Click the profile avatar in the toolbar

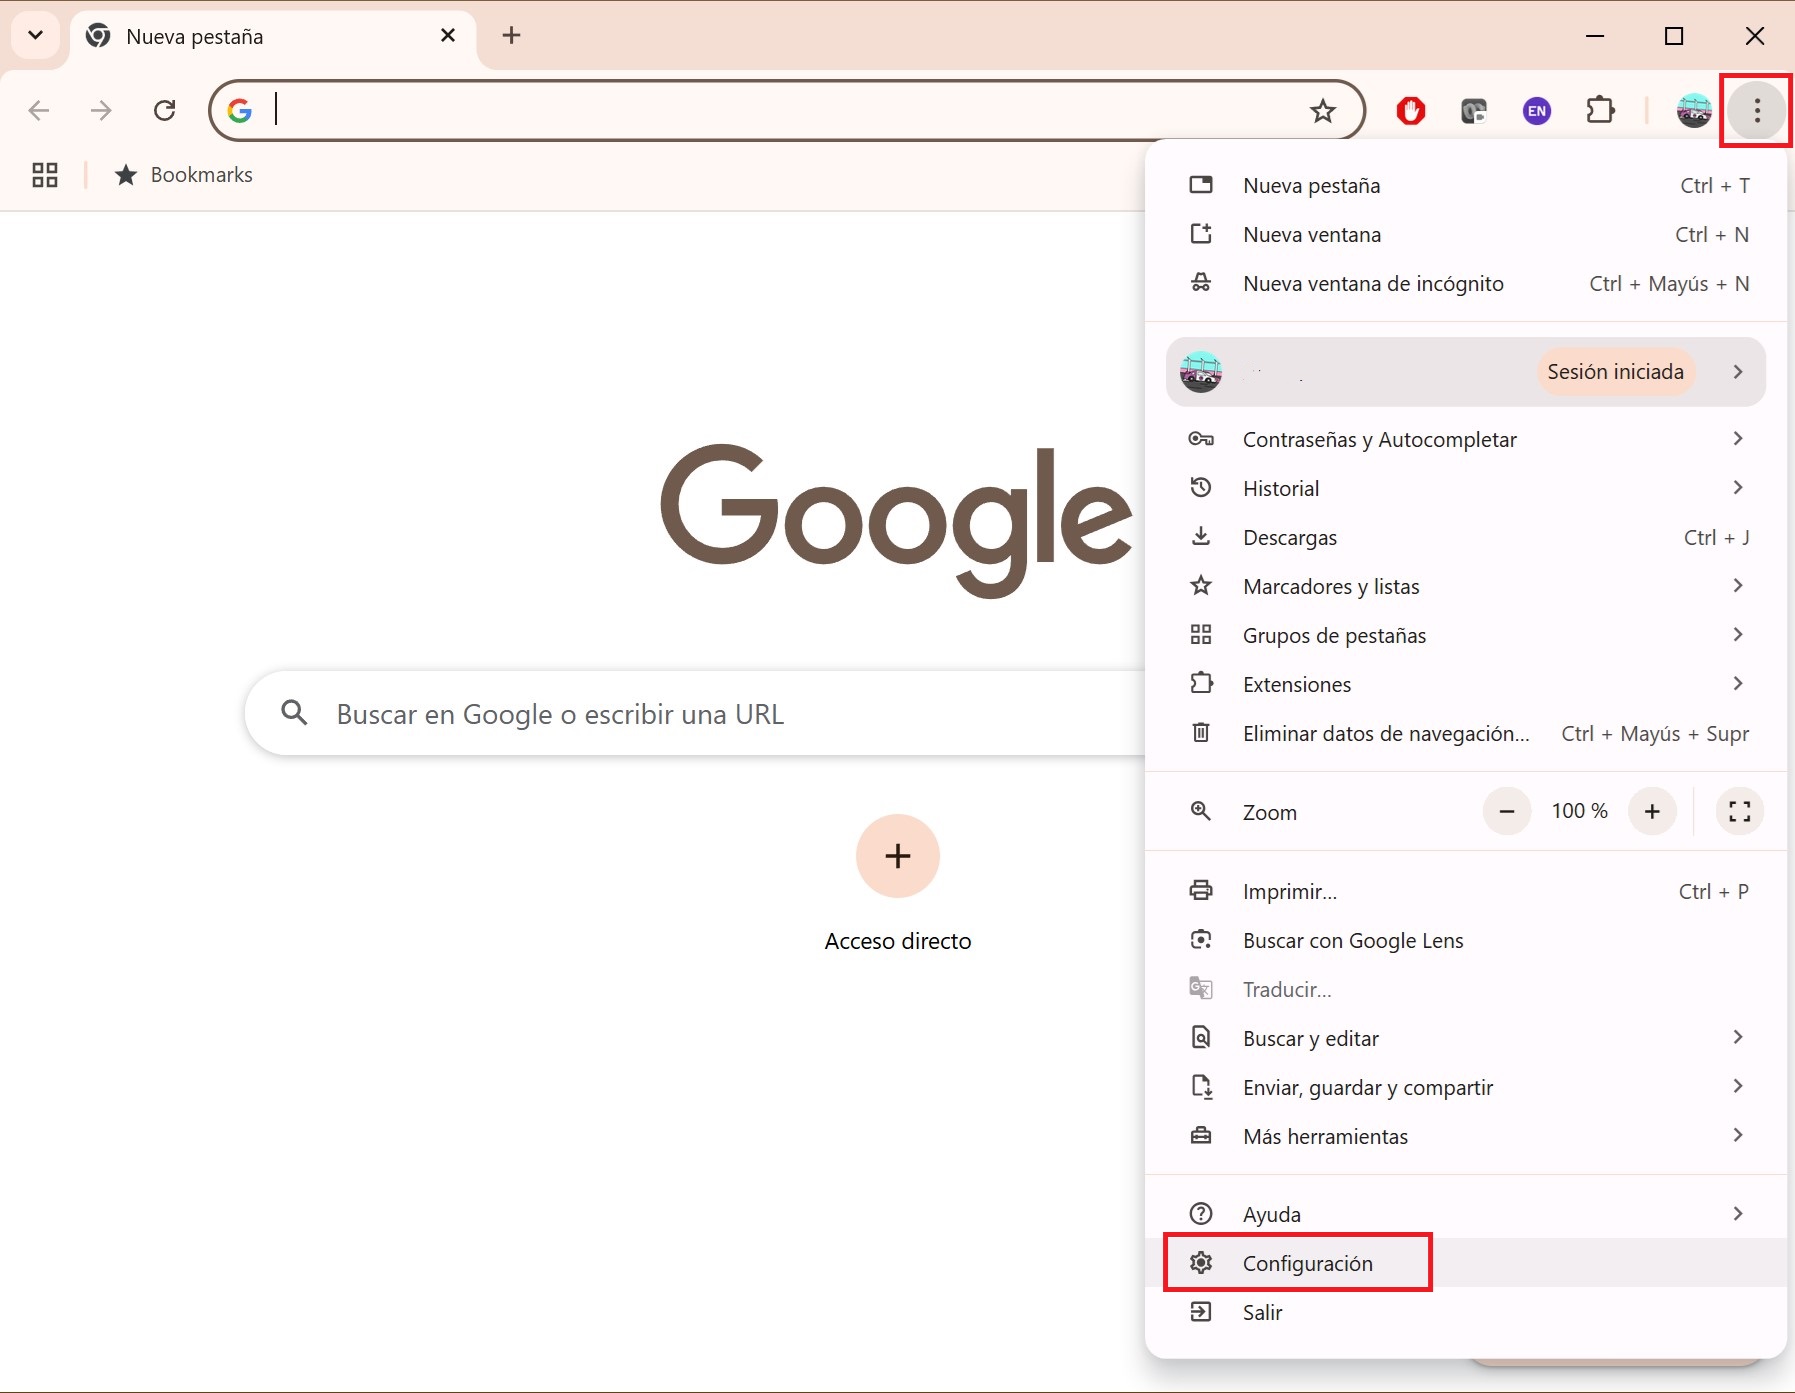tap(1693, 110)
